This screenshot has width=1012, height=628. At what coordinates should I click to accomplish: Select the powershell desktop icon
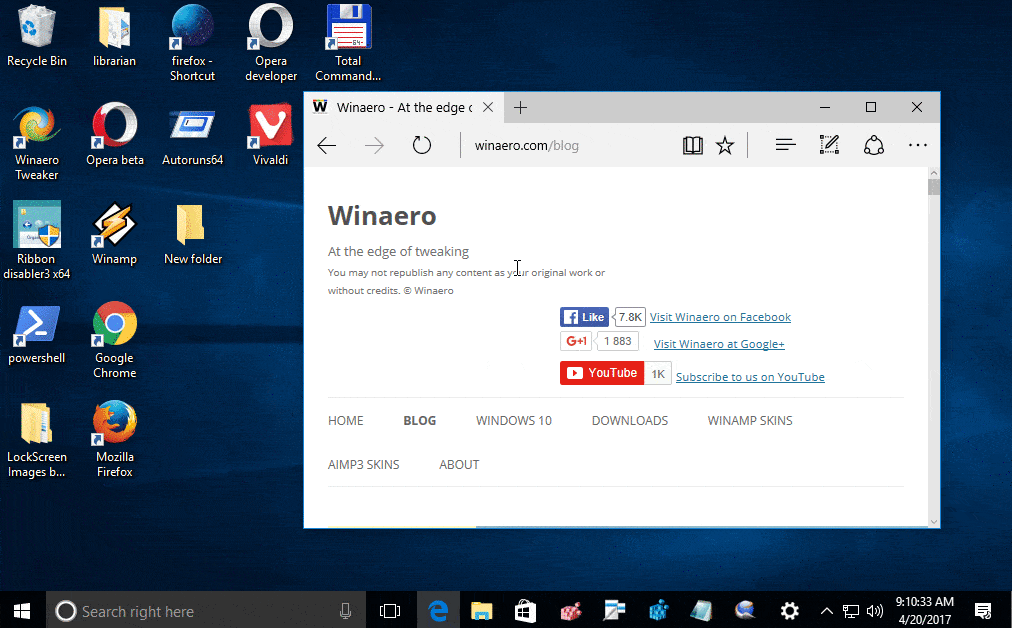[x=37, y=332]
